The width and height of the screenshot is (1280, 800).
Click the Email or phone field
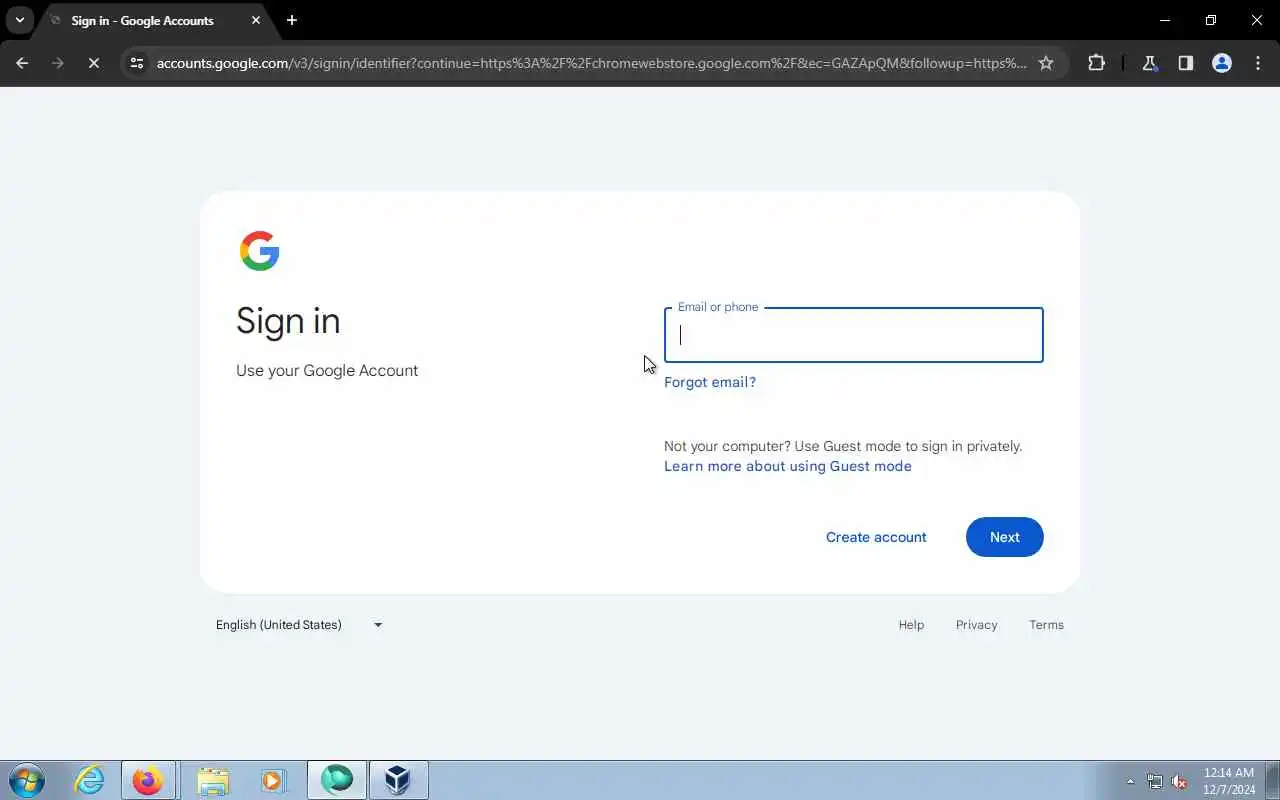click(853, 335)
